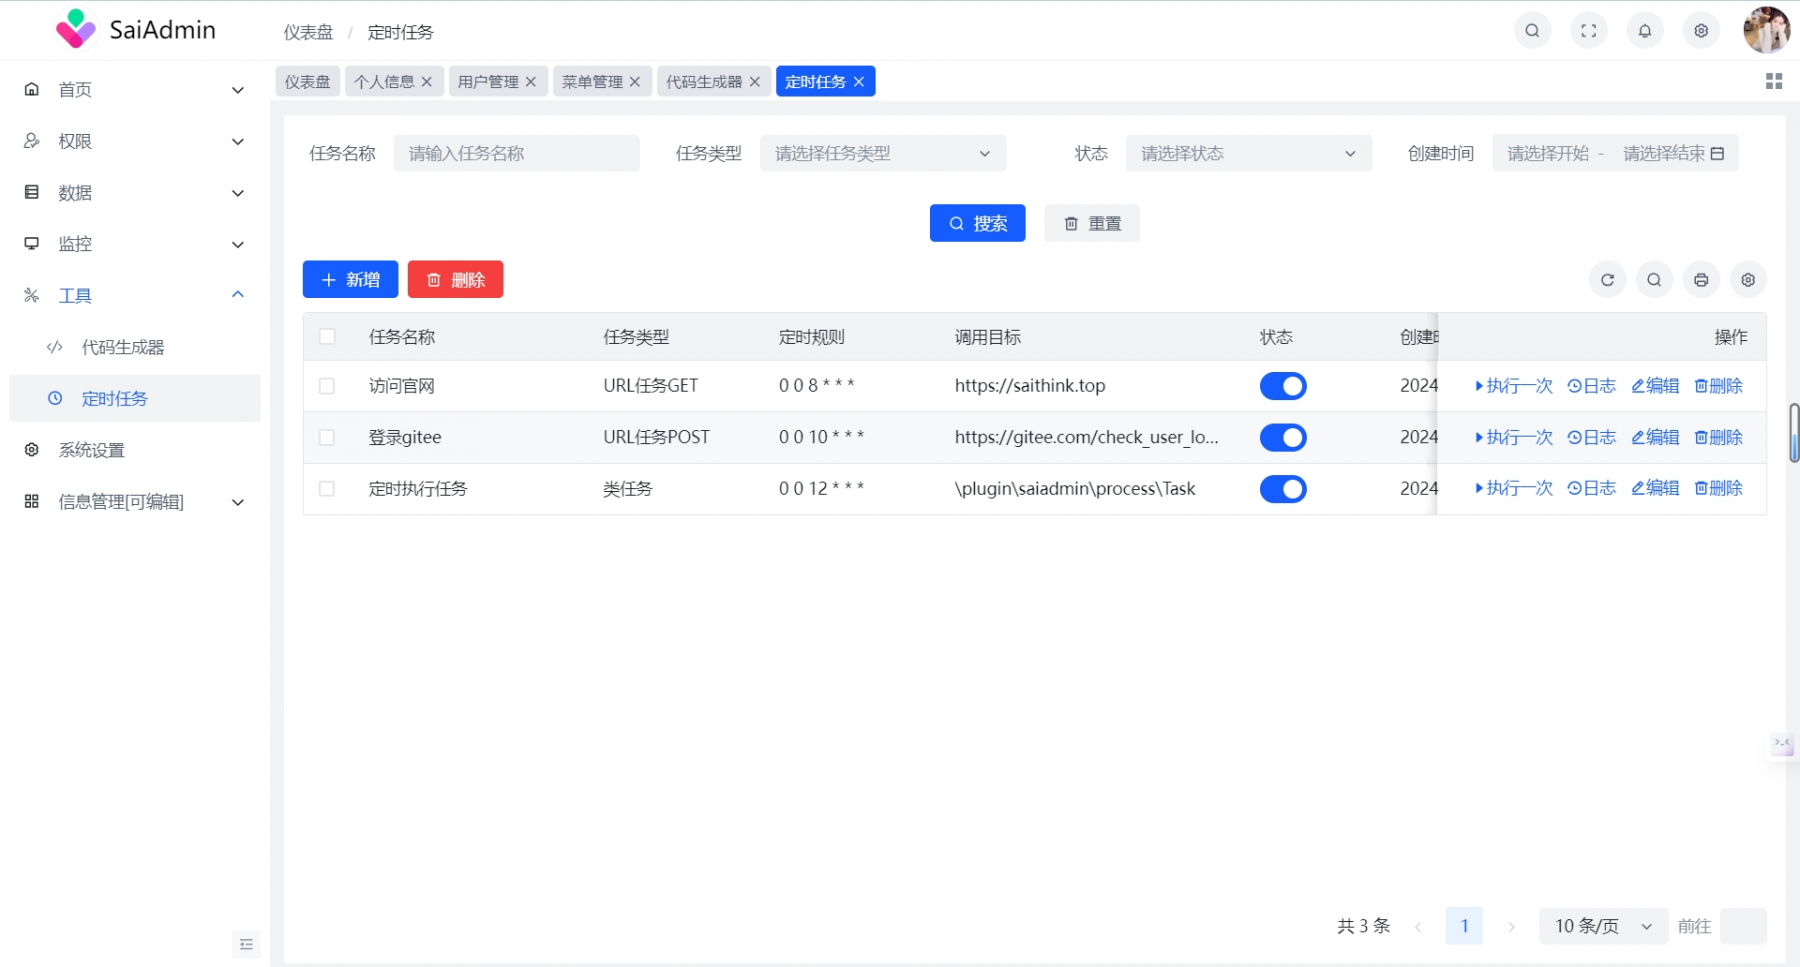Open header settings gear icon
Image resolution: width=1800 pixels, height=967 pixels.
coord(1701,31)
